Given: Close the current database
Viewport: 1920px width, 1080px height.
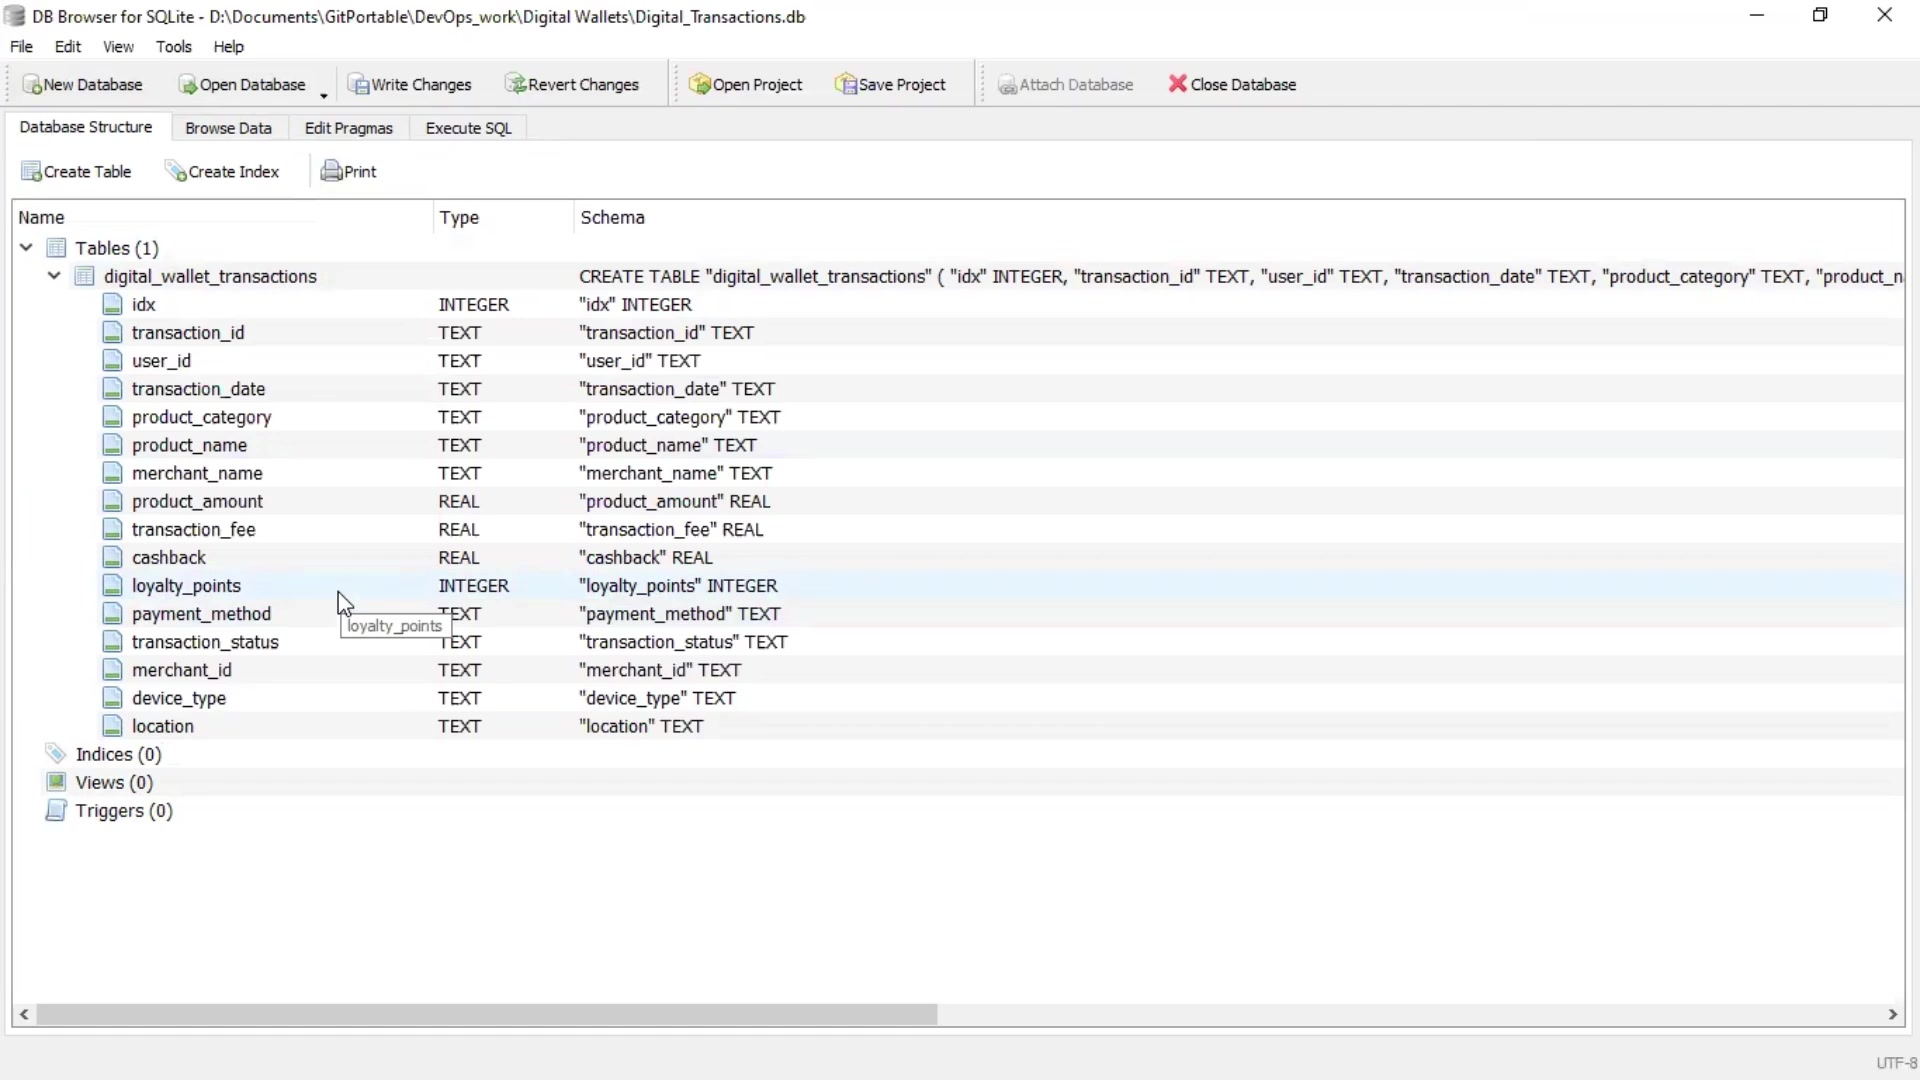Looking at the screenshot, I should pyautogui.click(x=1232, y=84).
